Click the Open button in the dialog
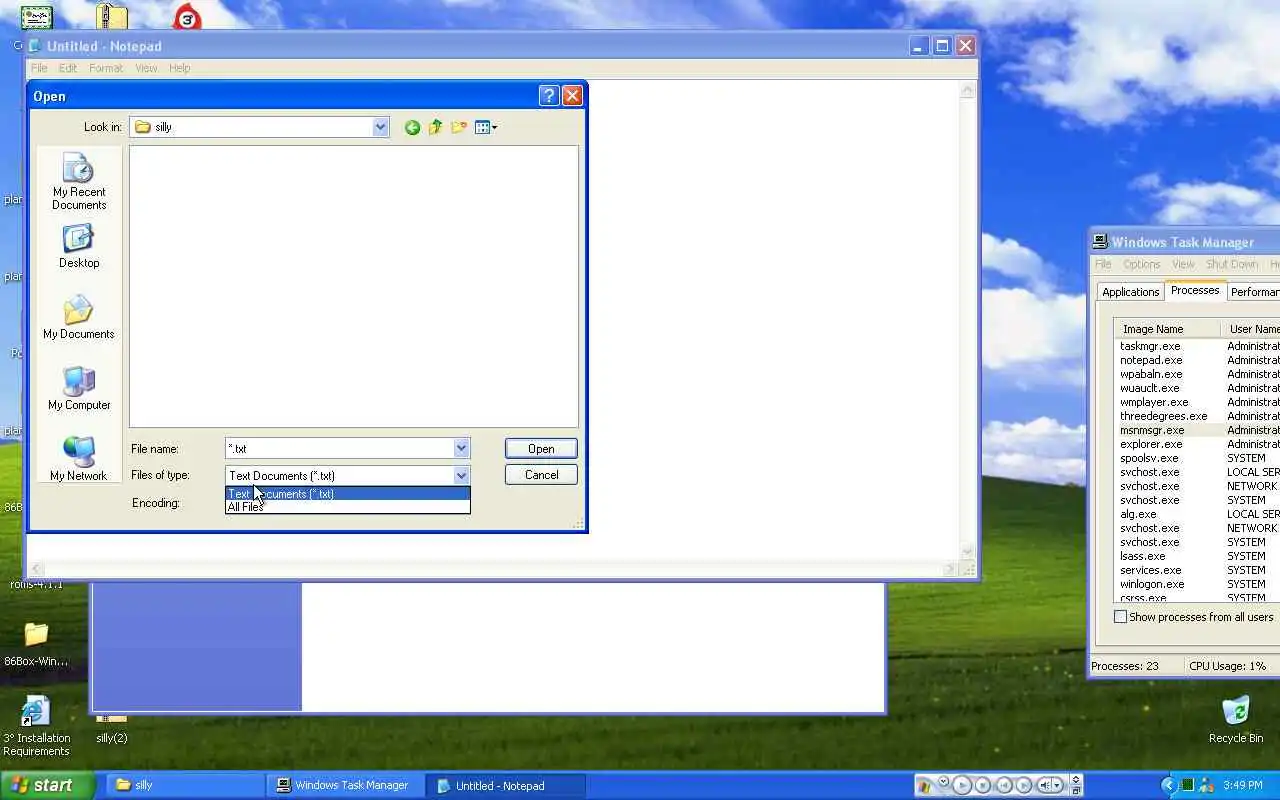This screenshot has width=1280, height=800. click(x=541, y=448)
